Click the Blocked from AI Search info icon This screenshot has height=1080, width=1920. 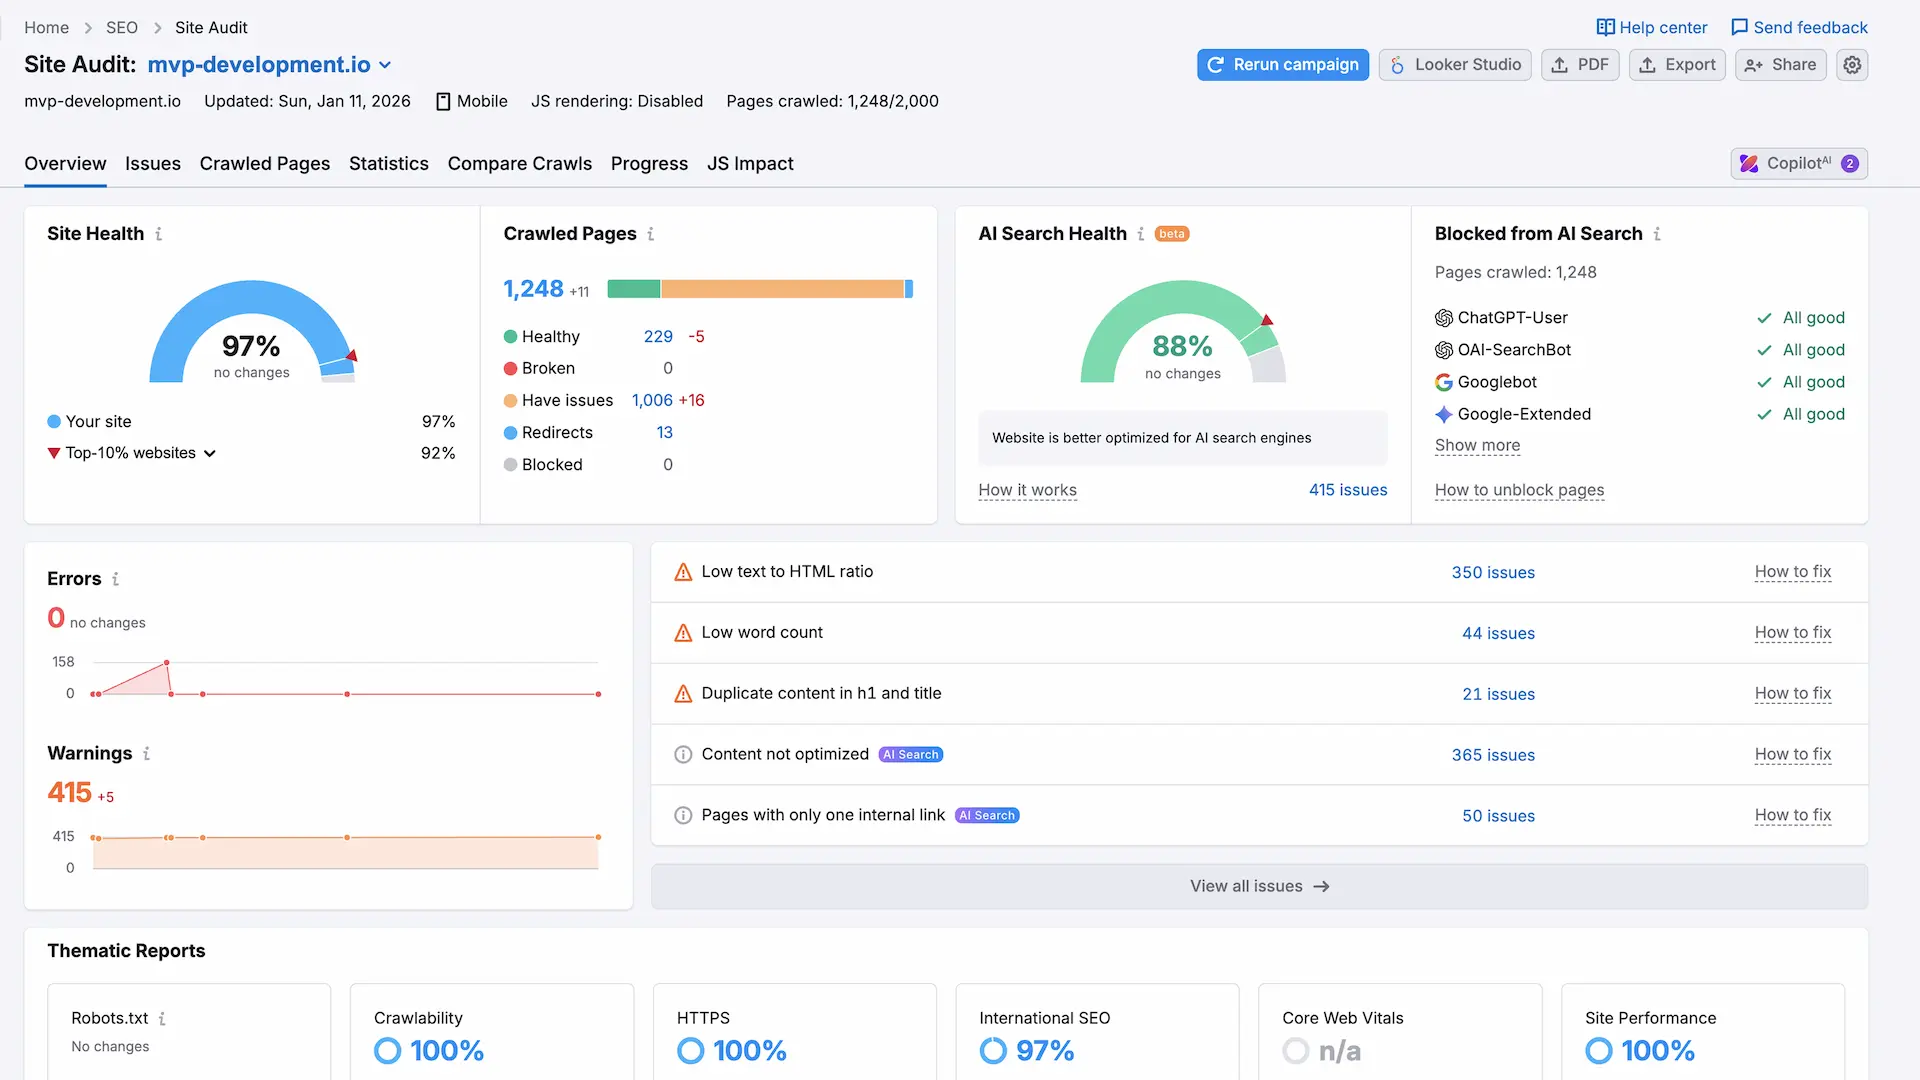(1657, 234)
